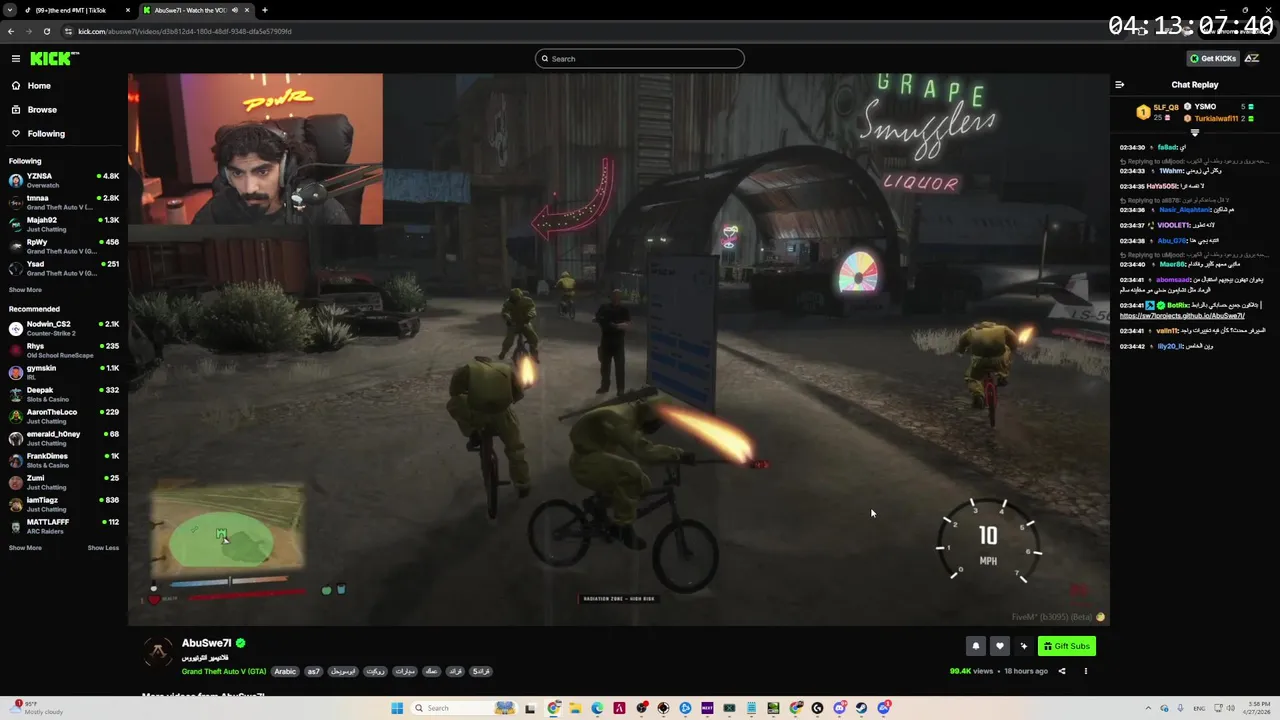Collapse the Chat Replay panel
The width and height of the screenshot is (1280, 720).
click(1120, 85)
